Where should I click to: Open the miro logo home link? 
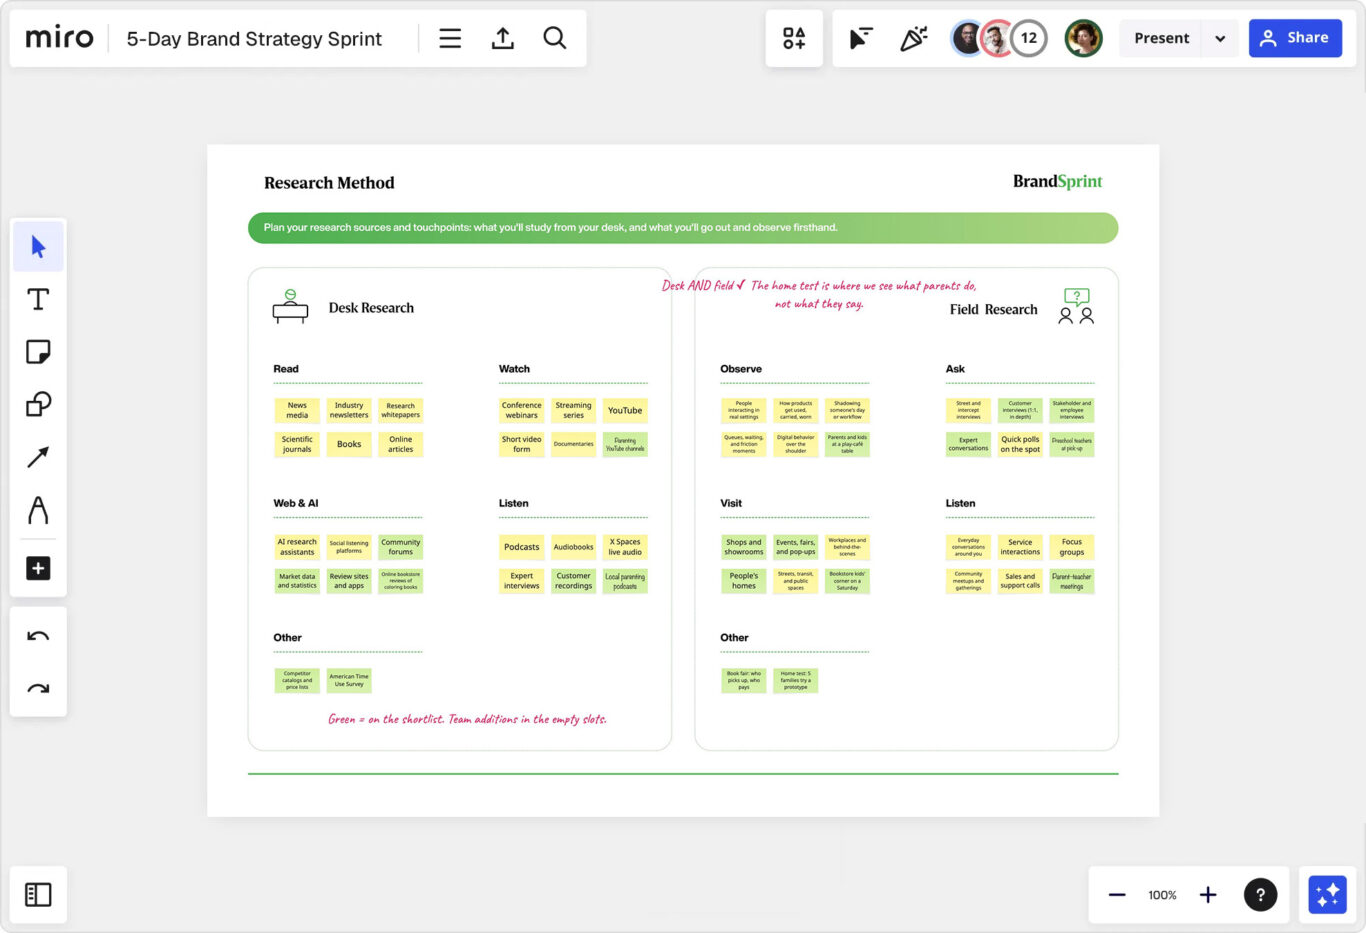tap(59, 38)
